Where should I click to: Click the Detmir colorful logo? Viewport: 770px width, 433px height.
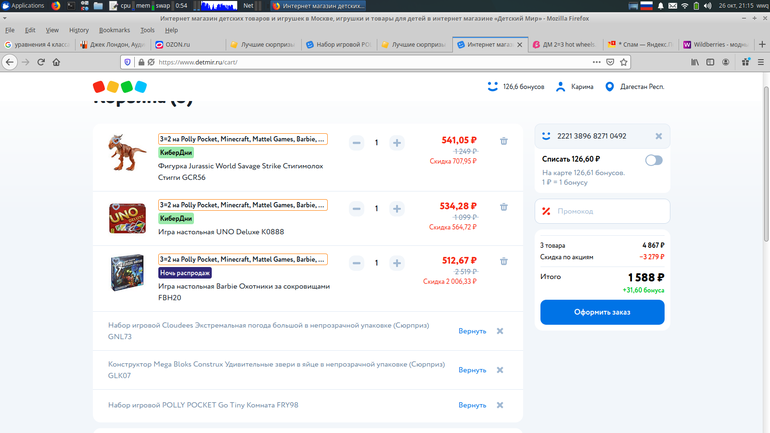120,87
